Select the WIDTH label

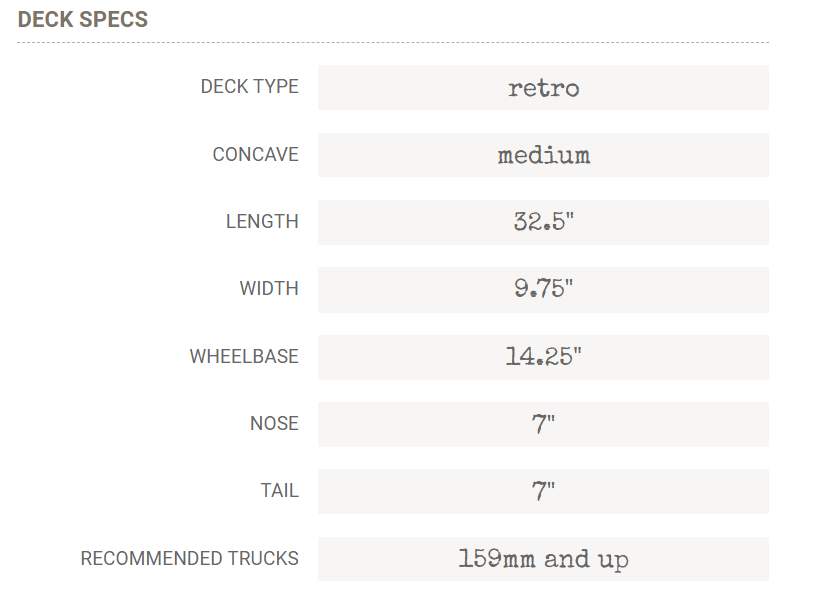269,289
